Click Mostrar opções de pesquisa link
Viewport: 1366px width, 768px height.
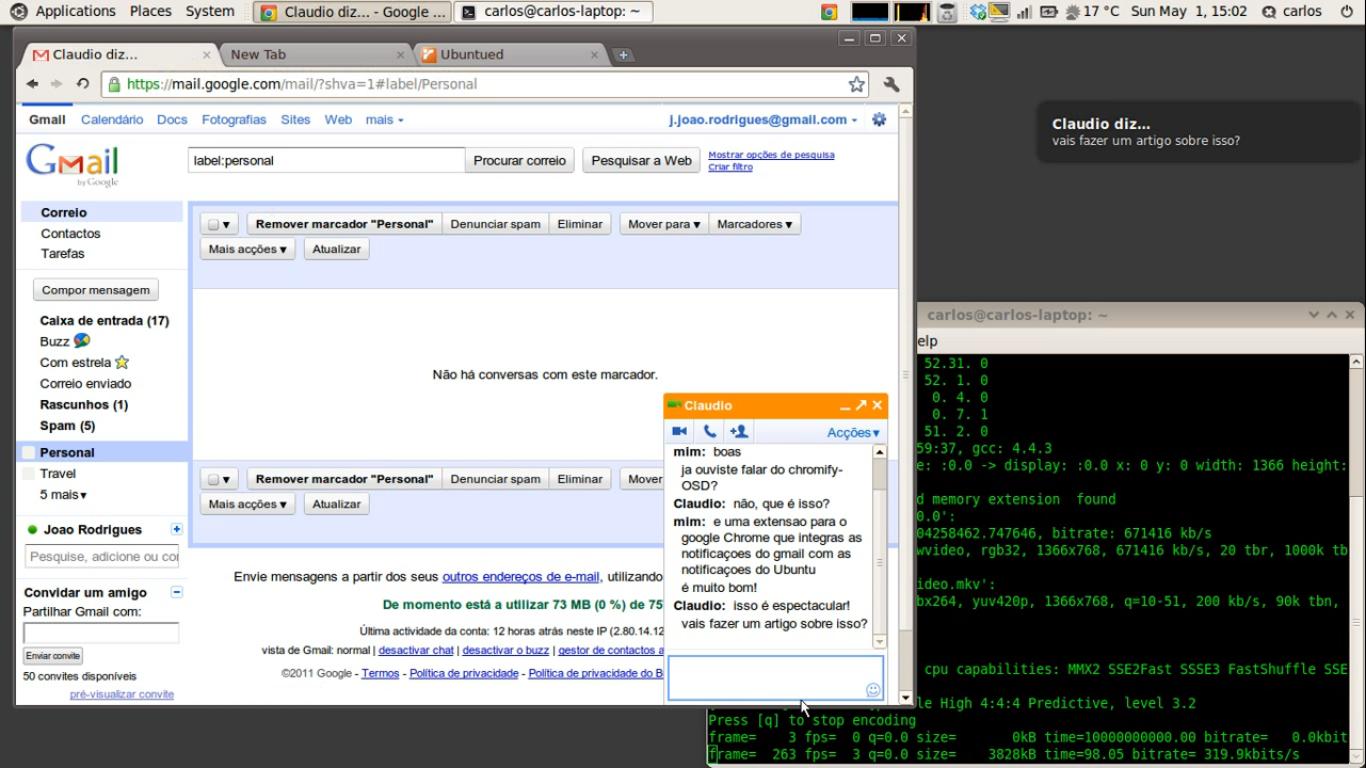771,155
